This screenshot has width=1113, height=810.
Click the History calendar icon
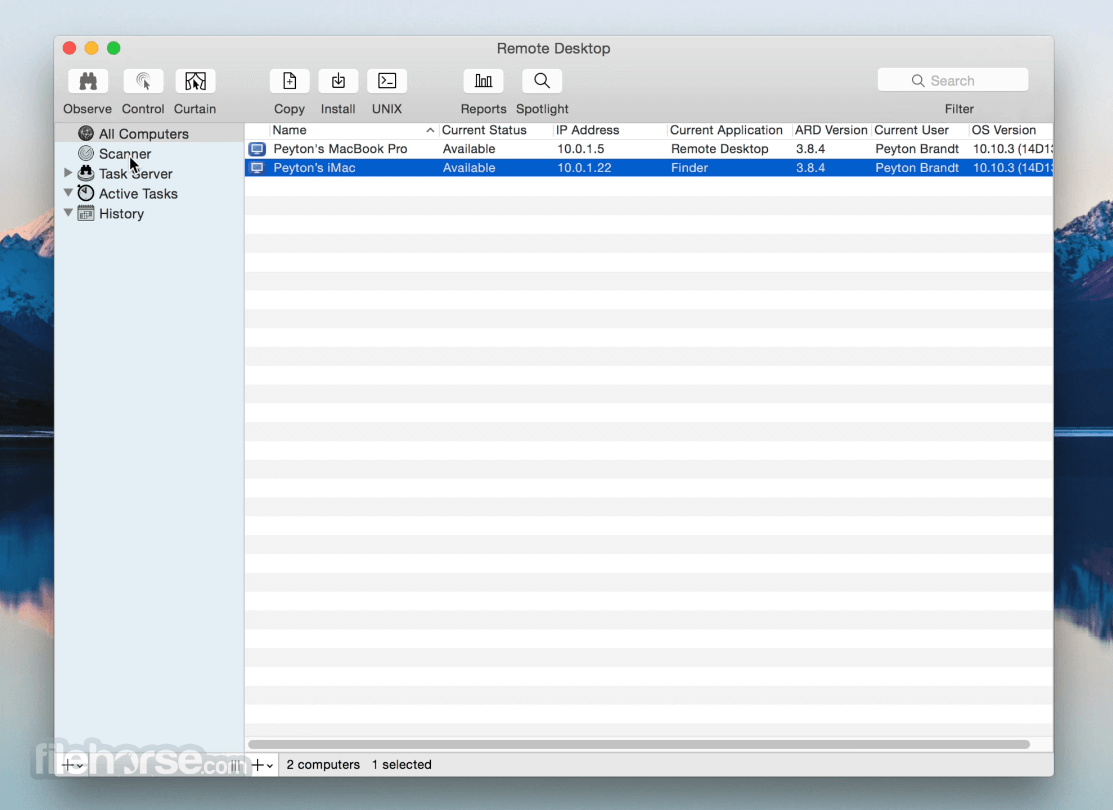pyautogui.click(x=86, y=213)
